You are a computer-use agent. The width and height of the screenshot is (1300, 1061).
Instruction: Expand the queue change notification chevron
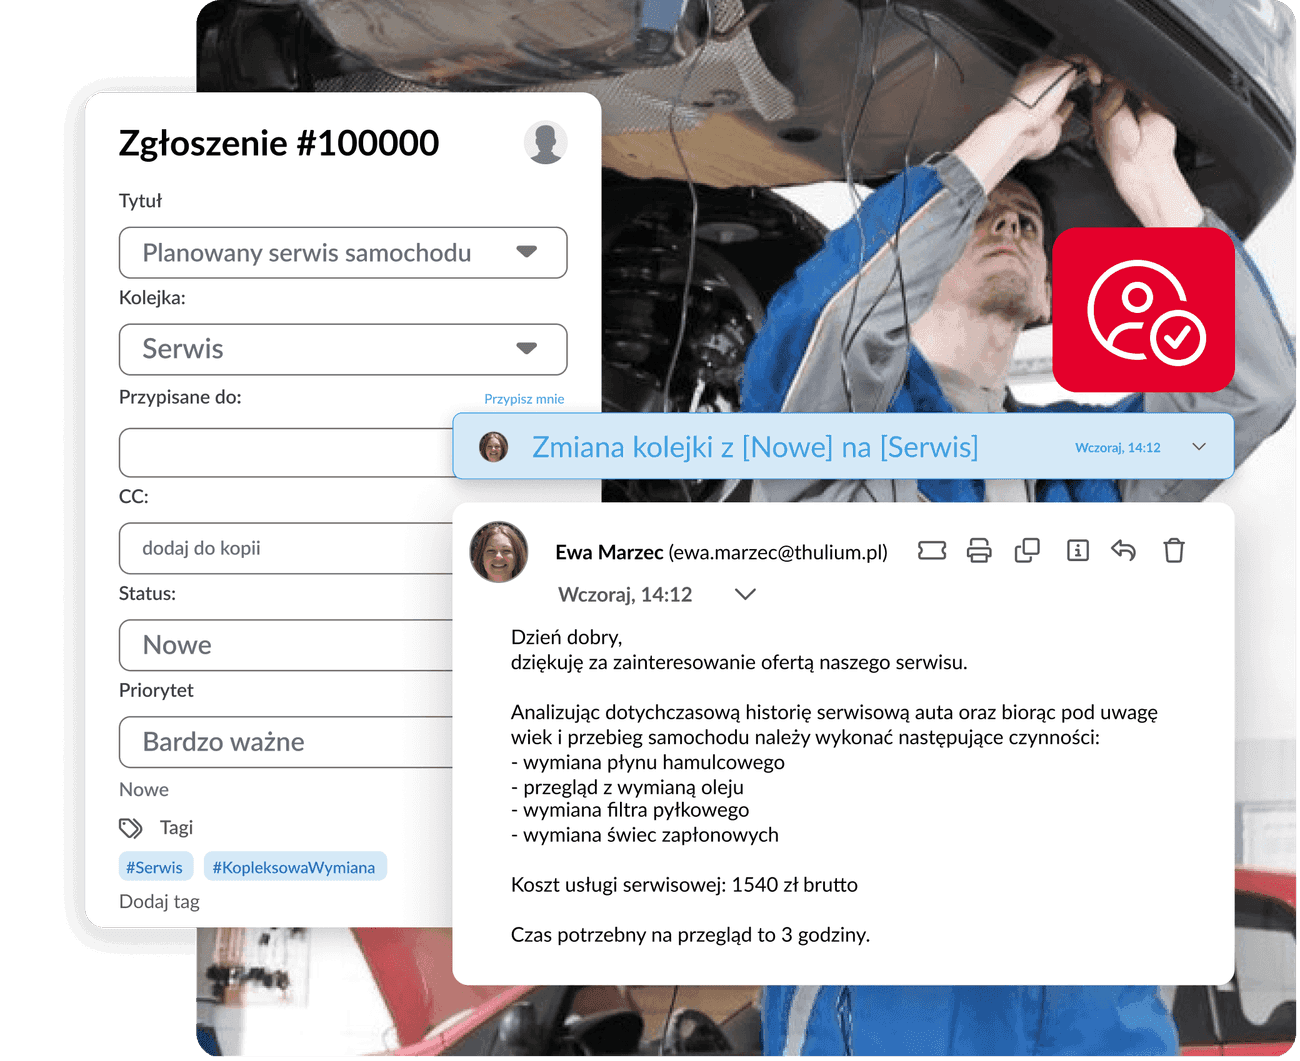tap(1199, 447)
